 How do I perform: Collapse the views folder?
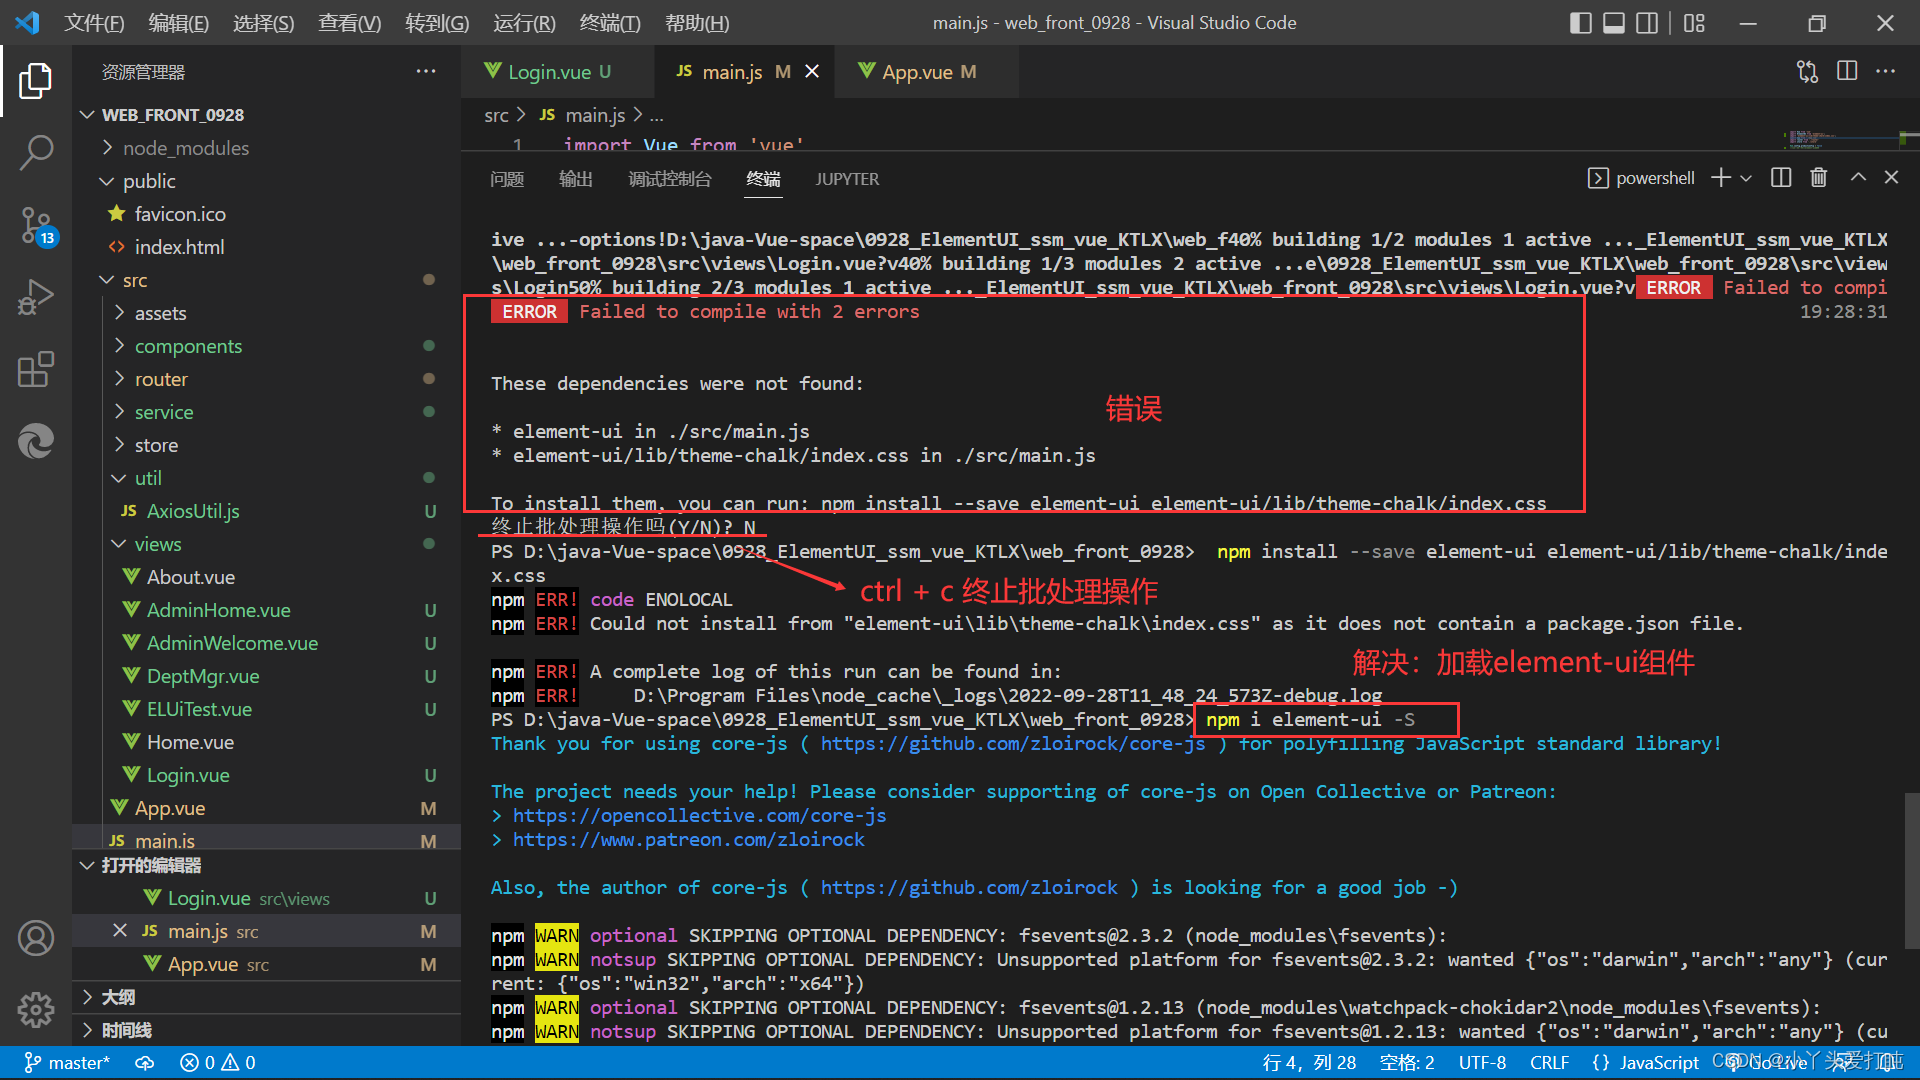coord(266,544)
